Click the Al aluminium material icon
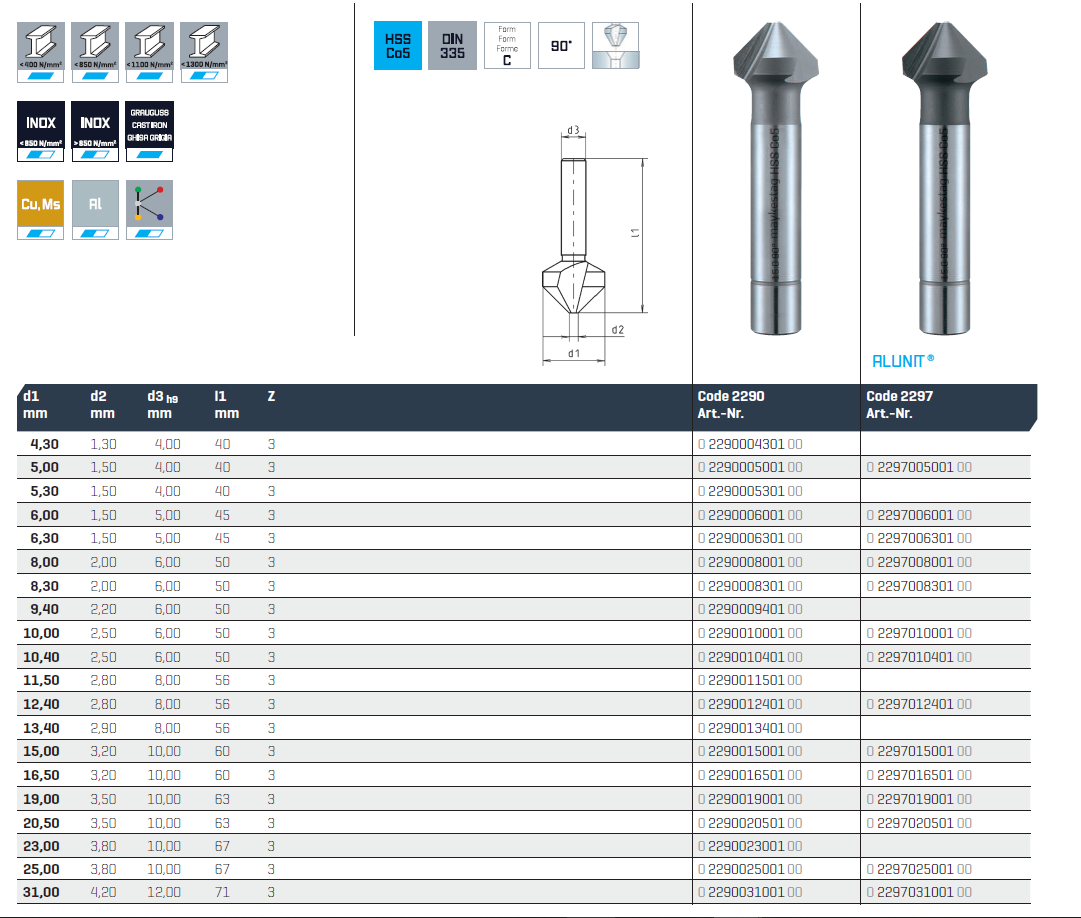This screenshot has height=918, width=1081. (x=95, y=209)
